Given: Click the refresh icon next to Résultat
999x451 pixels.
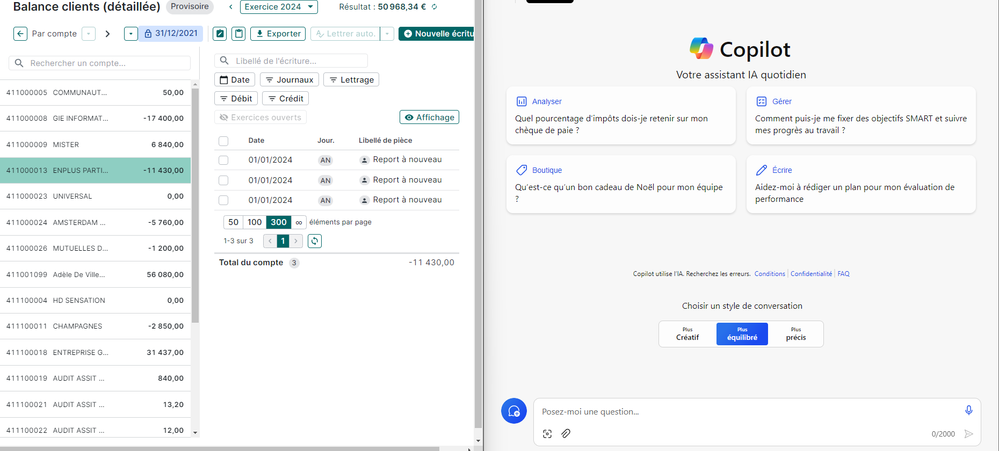Looking at the screenshot, I should (434, 7).
